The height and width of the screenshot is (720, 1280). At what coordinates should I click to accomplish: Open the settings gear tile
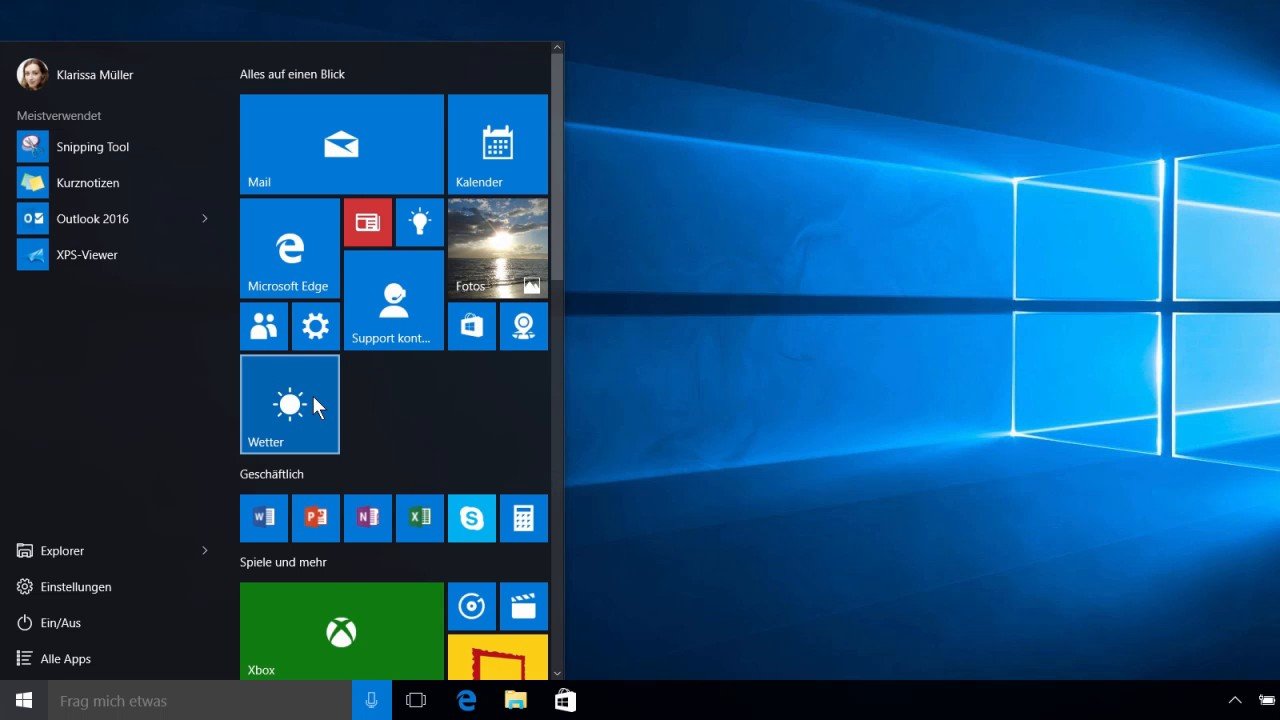click(315, 326)
